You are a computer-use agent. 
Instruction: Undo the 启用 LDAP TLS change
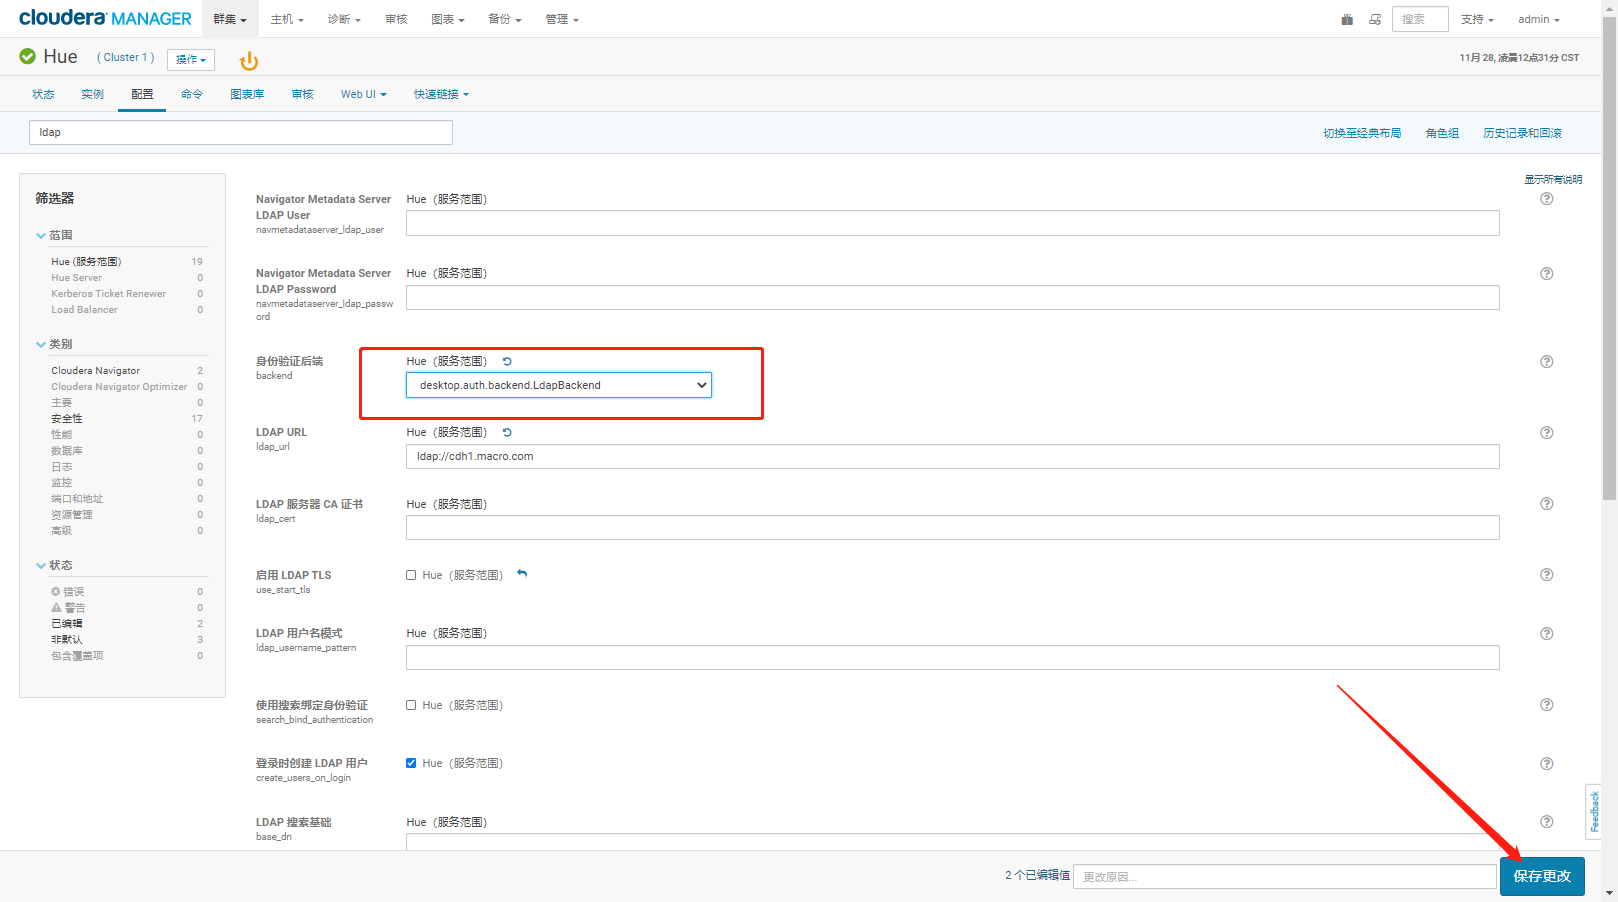point(522,574)
